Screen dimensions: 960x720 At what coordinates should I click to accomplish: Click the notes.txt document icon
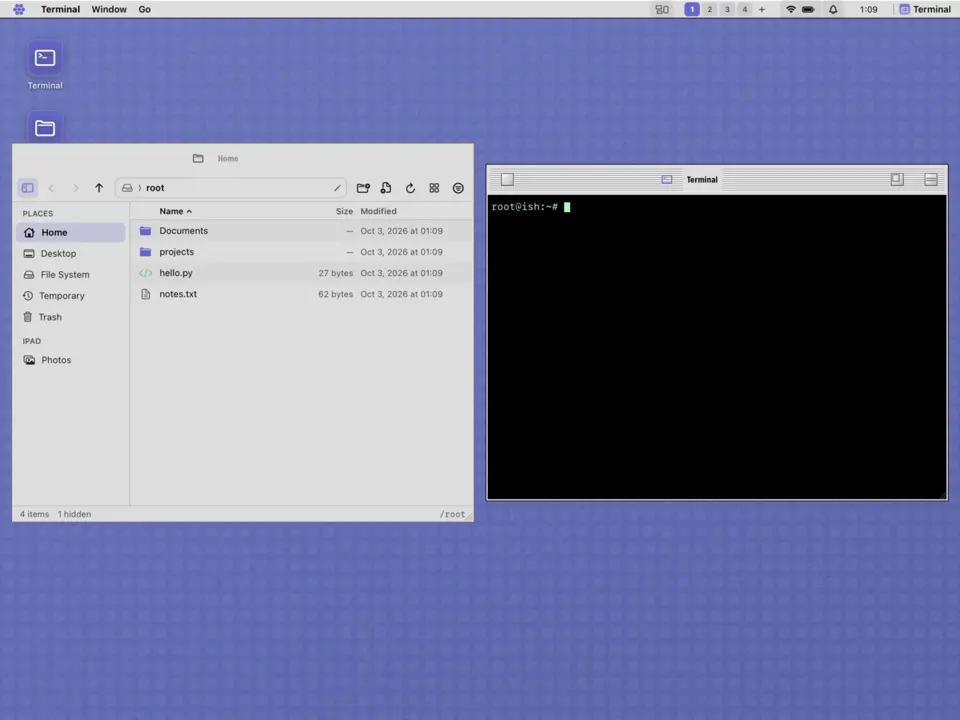[x=145, y=294]
